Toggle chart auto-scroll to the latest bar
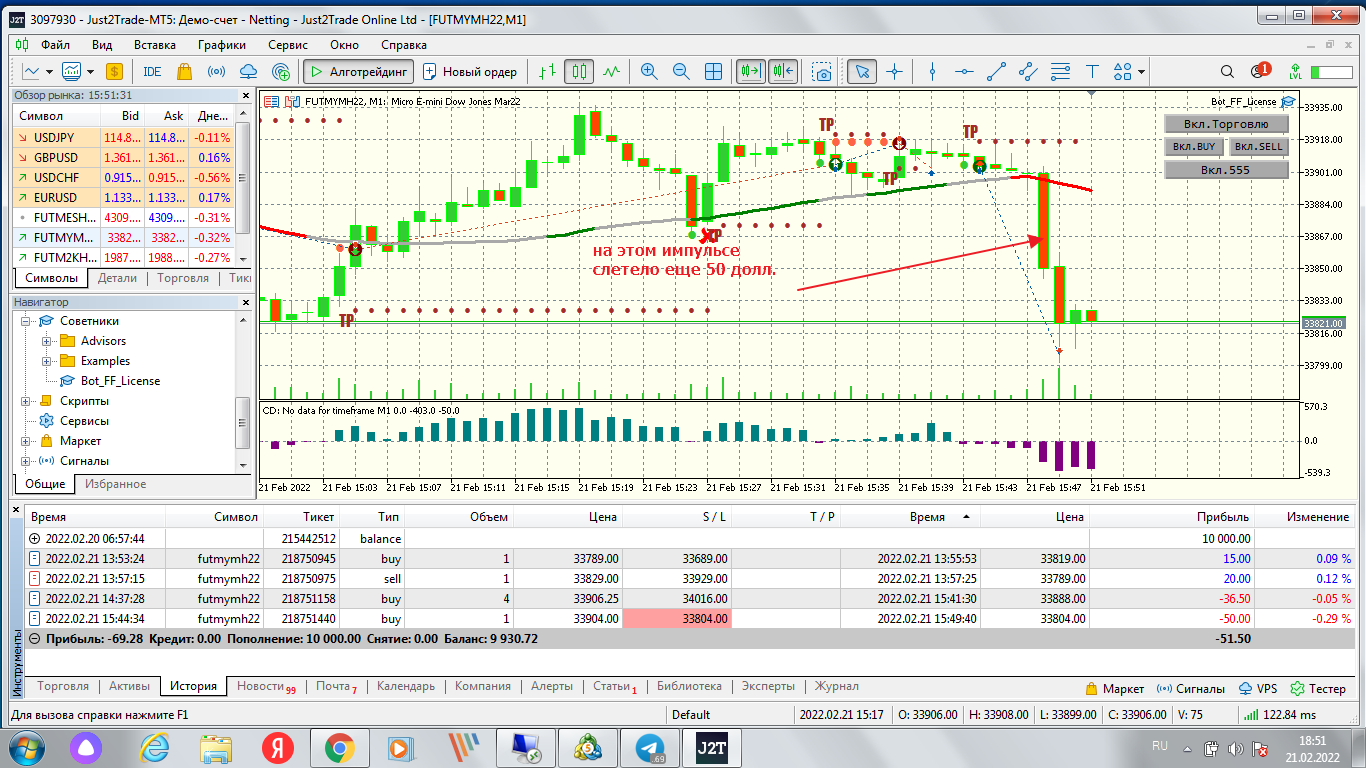 (x=751, y=71)
